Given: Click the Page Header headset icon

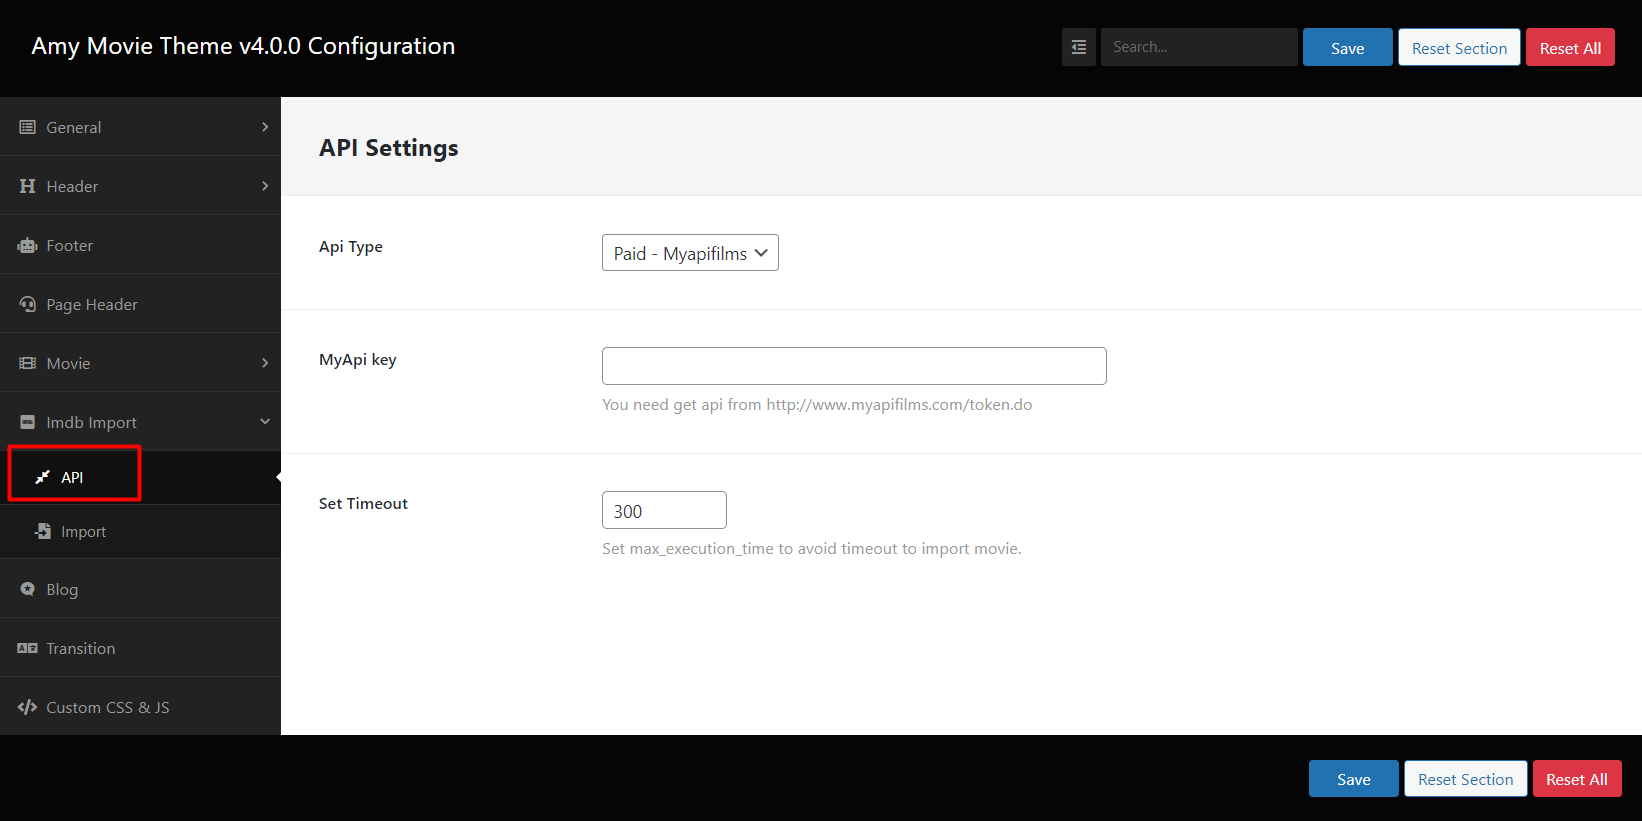Looking at the screenshot, I should (x=27, y=304).
